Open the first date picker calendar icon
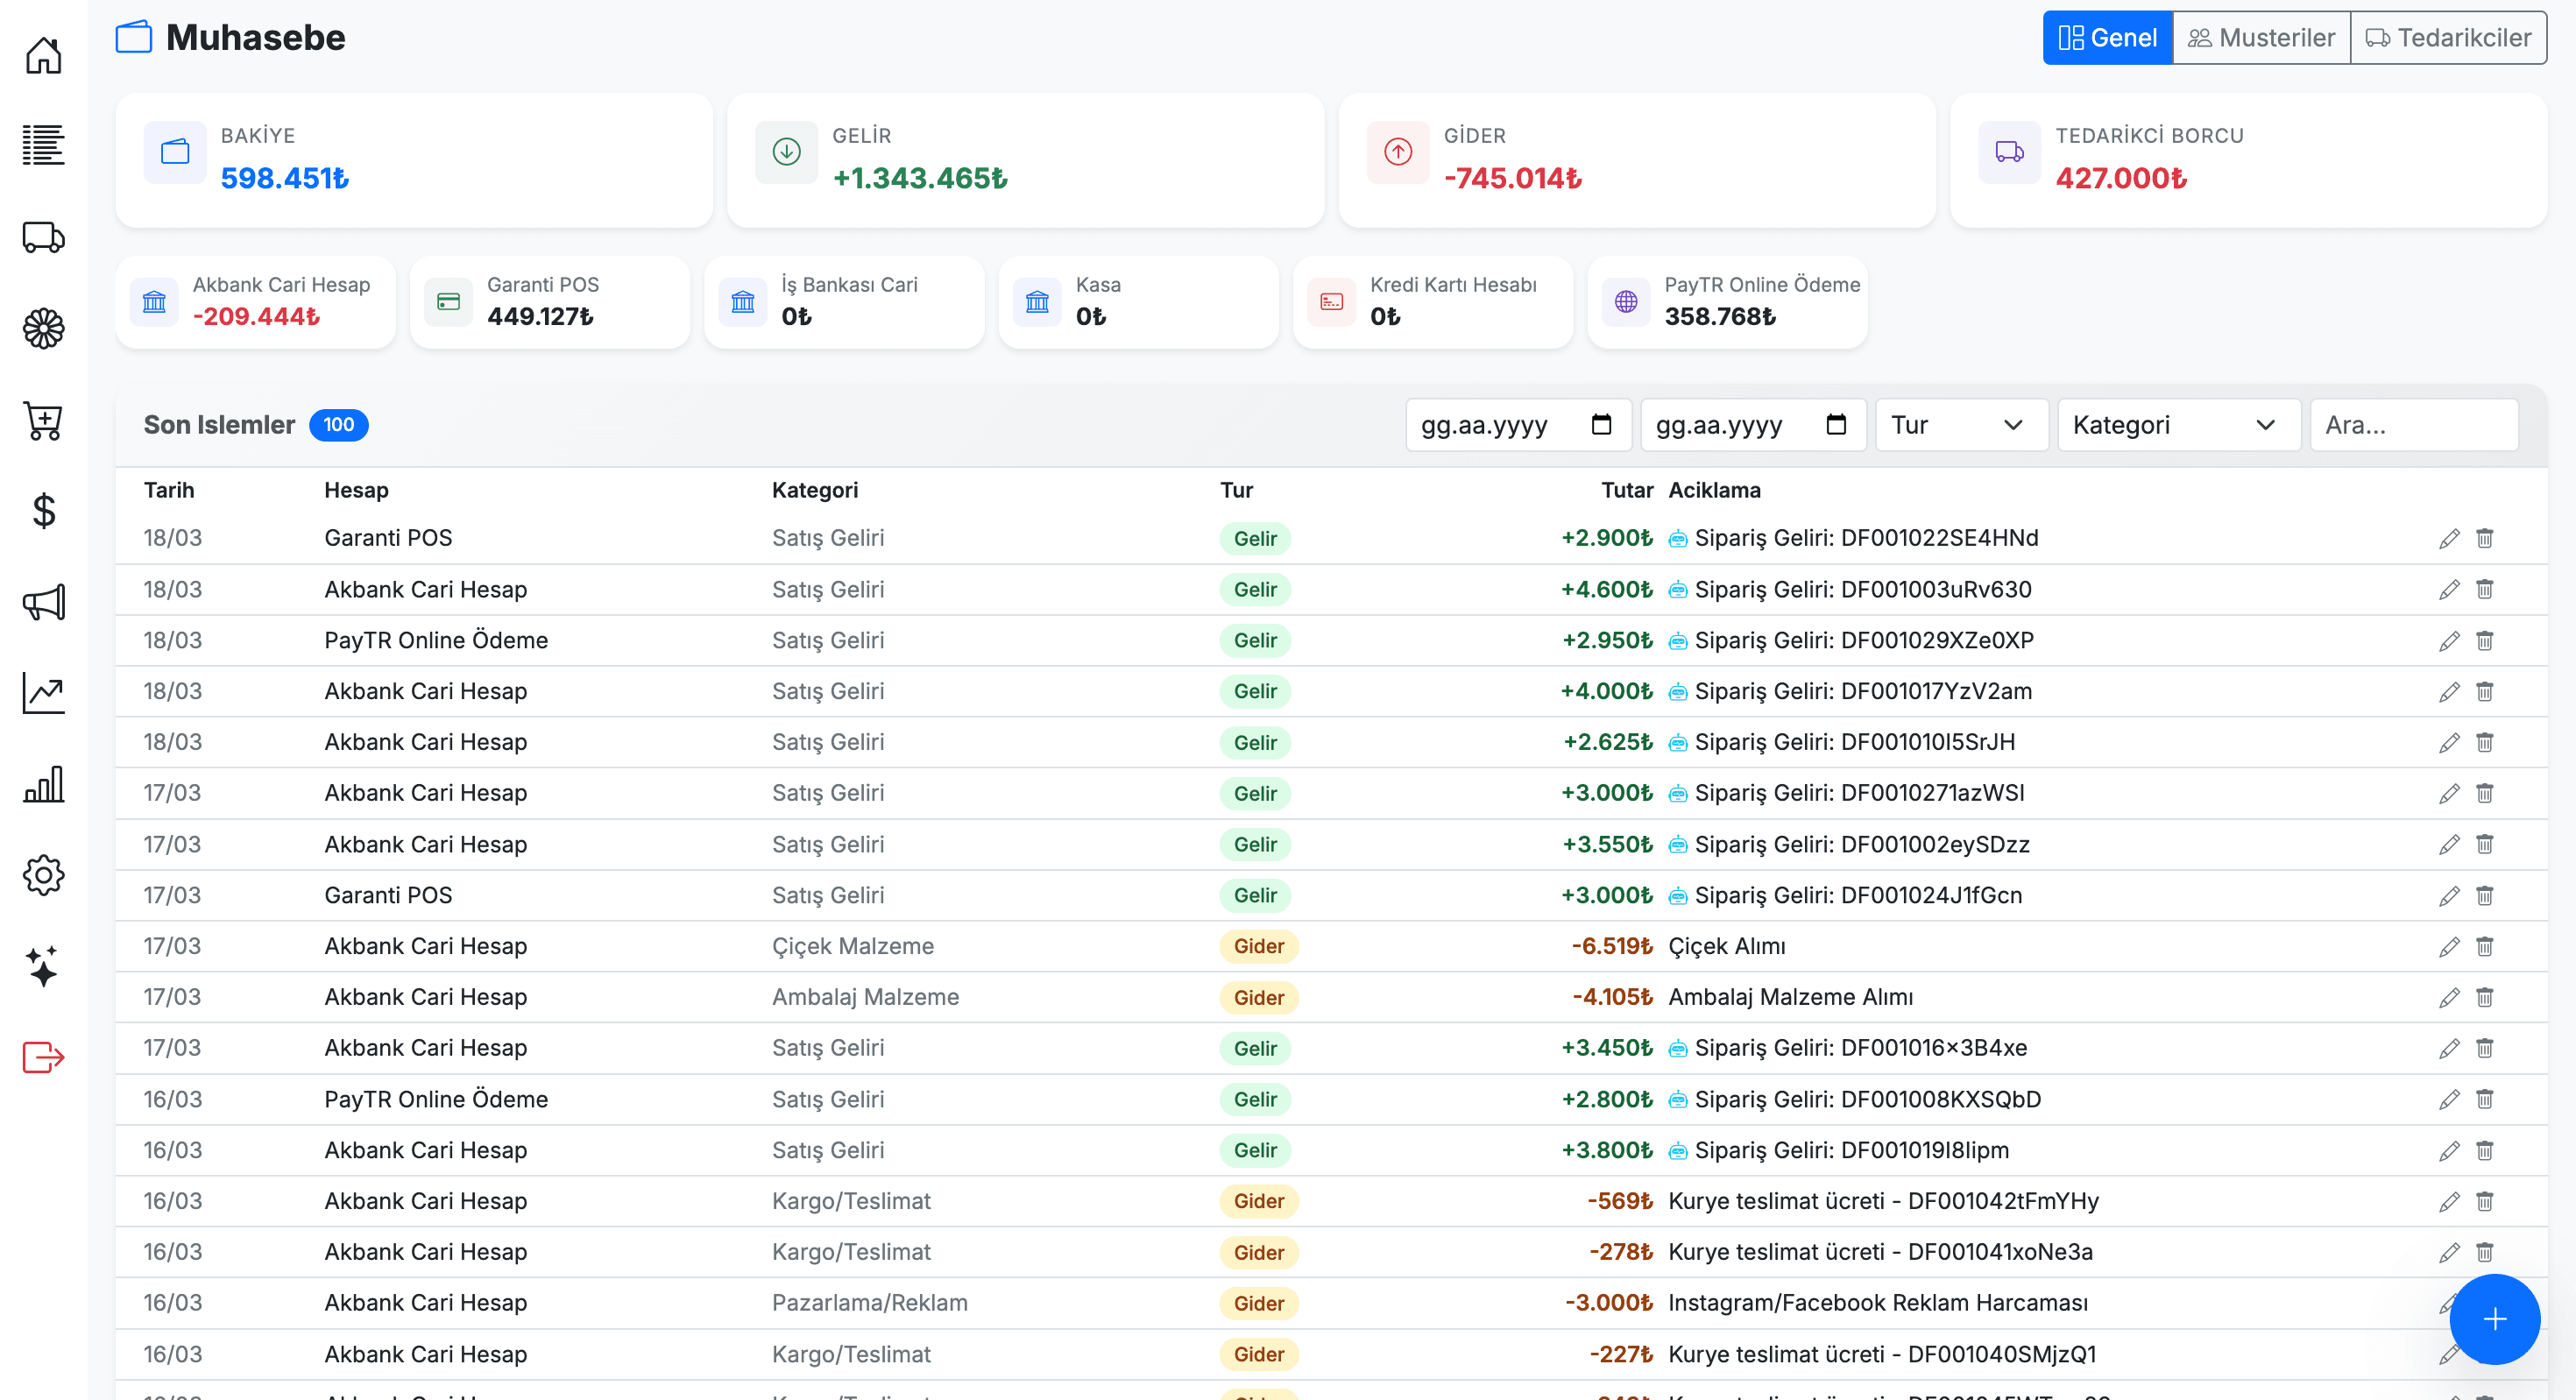 tap(1601, 424)
